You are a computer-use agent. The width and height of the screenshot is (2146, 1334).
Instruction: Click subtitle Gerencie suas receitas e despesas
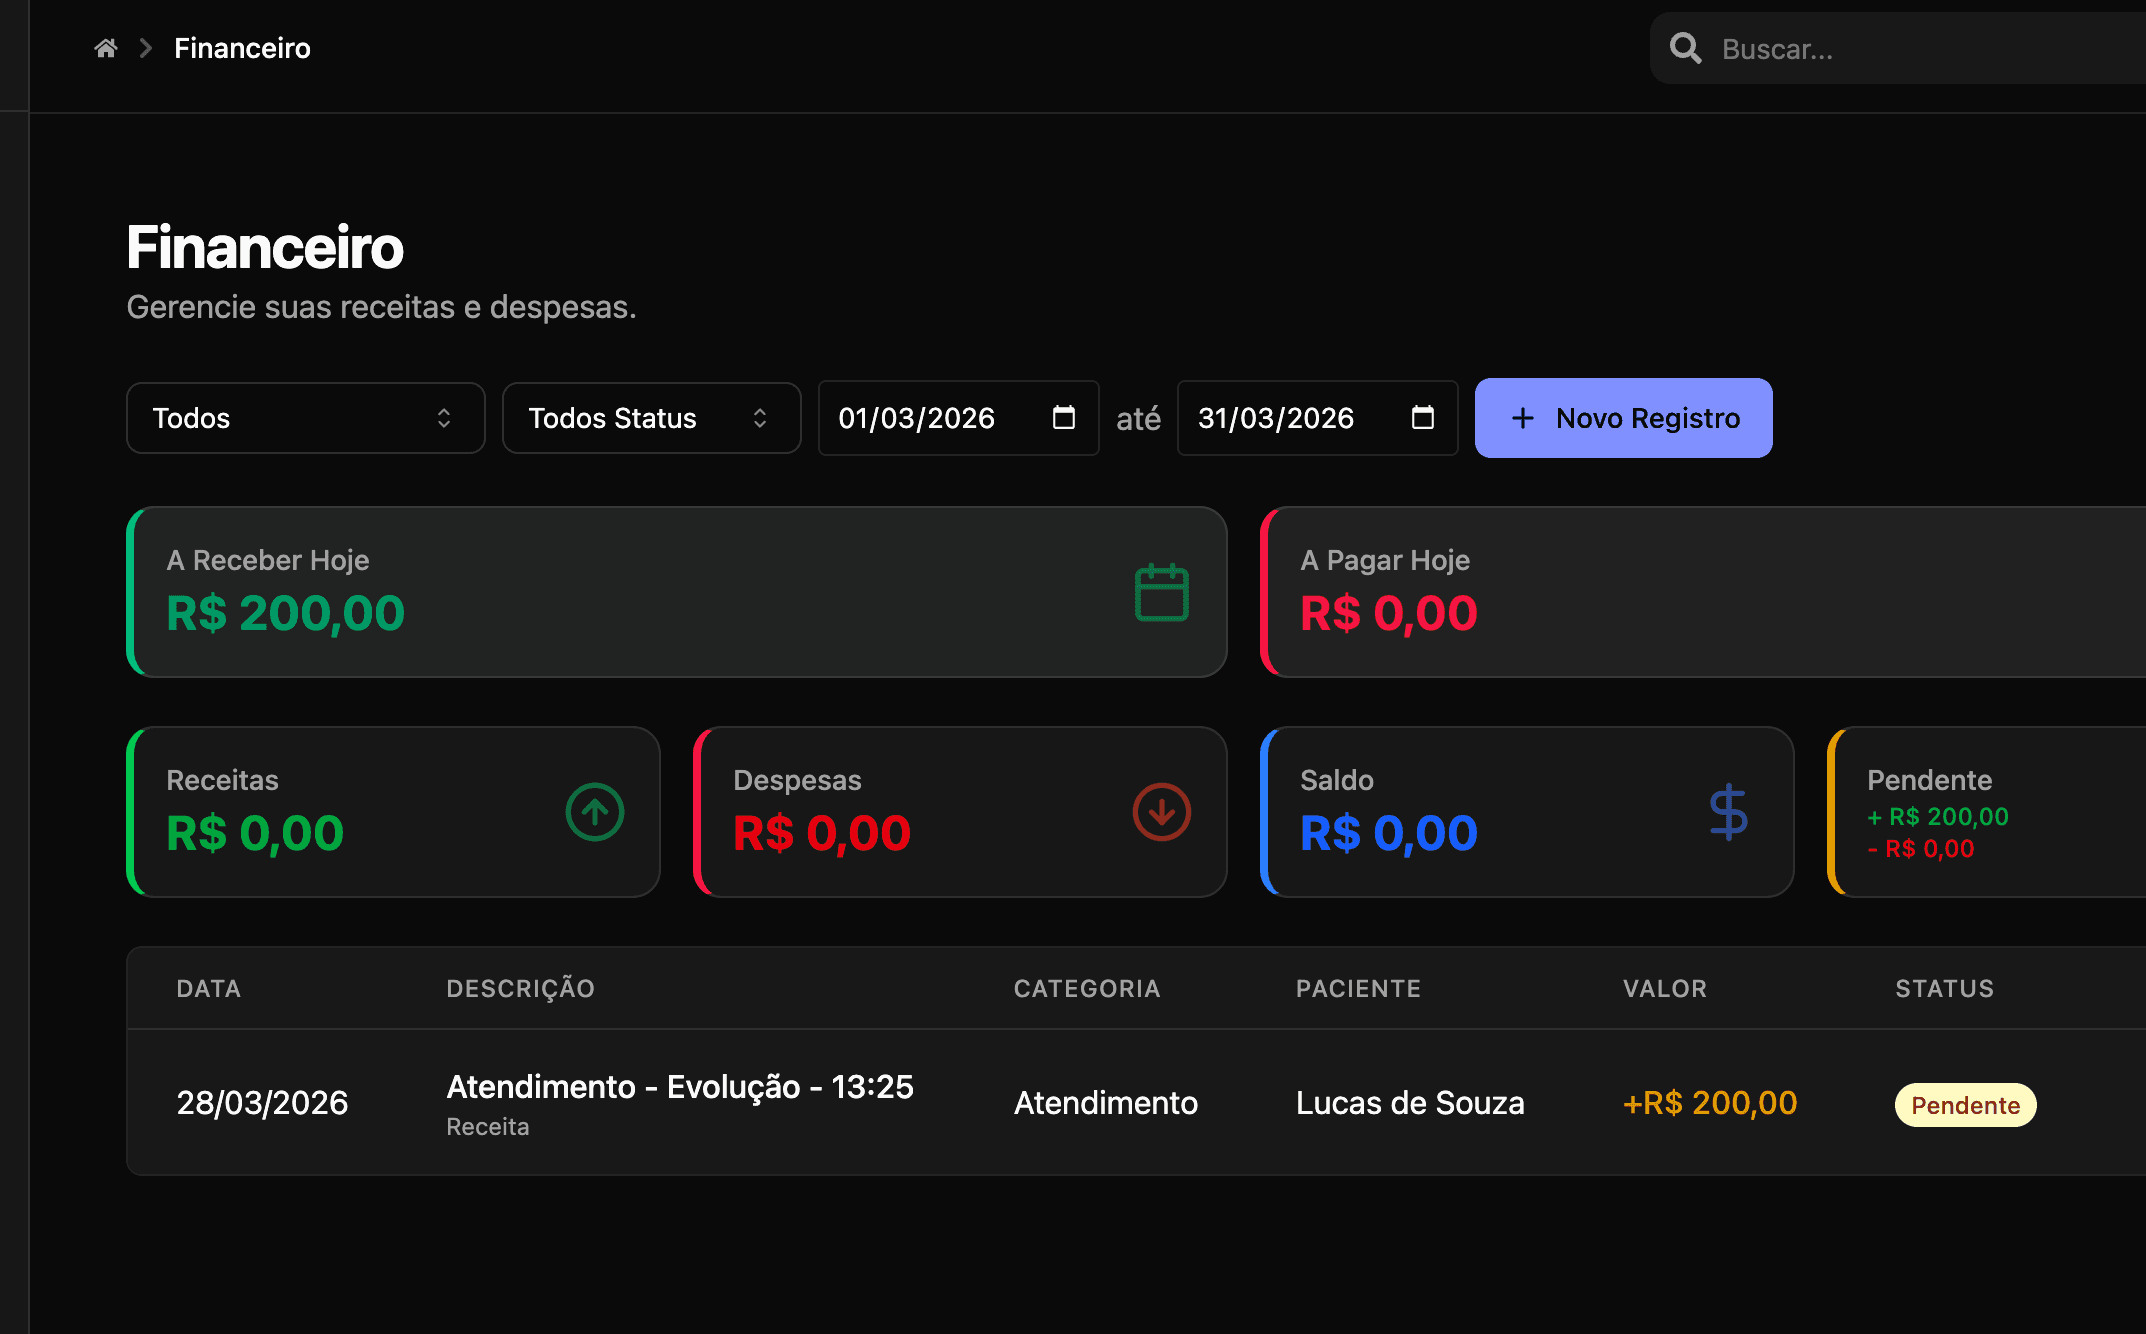[382, 307]
